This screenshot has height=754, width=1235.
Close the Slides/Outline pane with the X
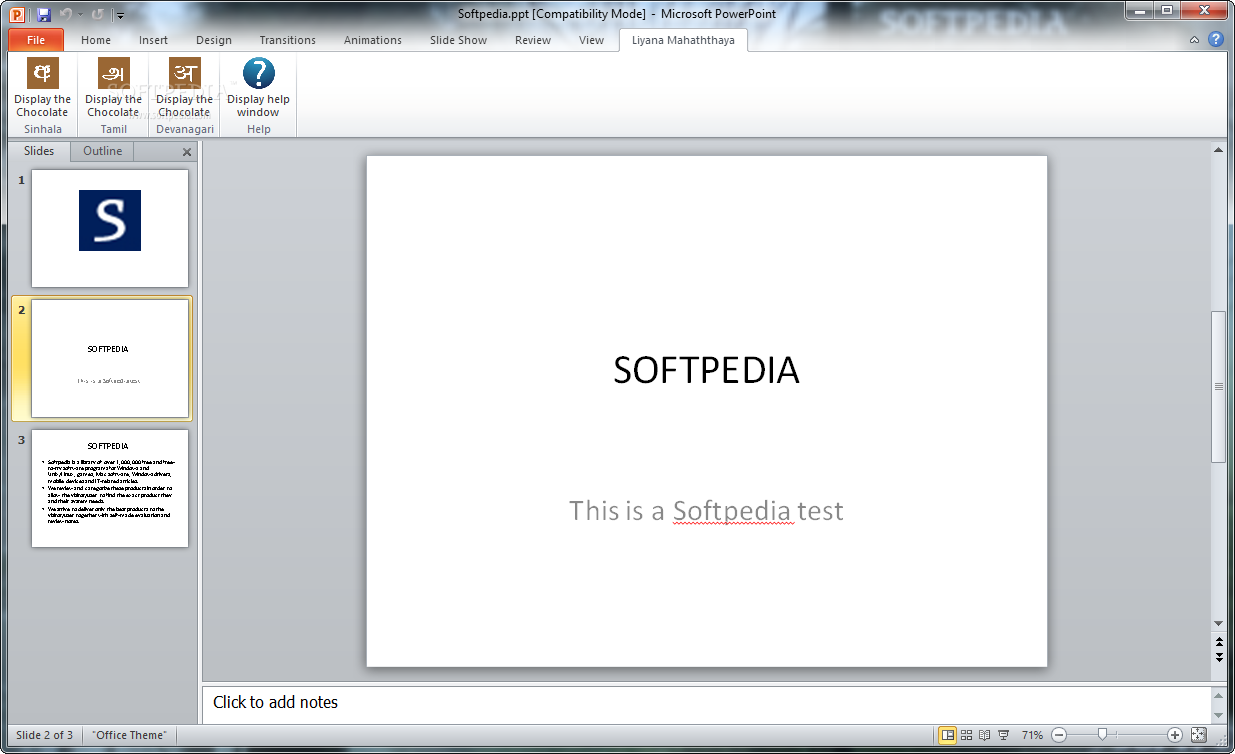(x=187, y=153)
